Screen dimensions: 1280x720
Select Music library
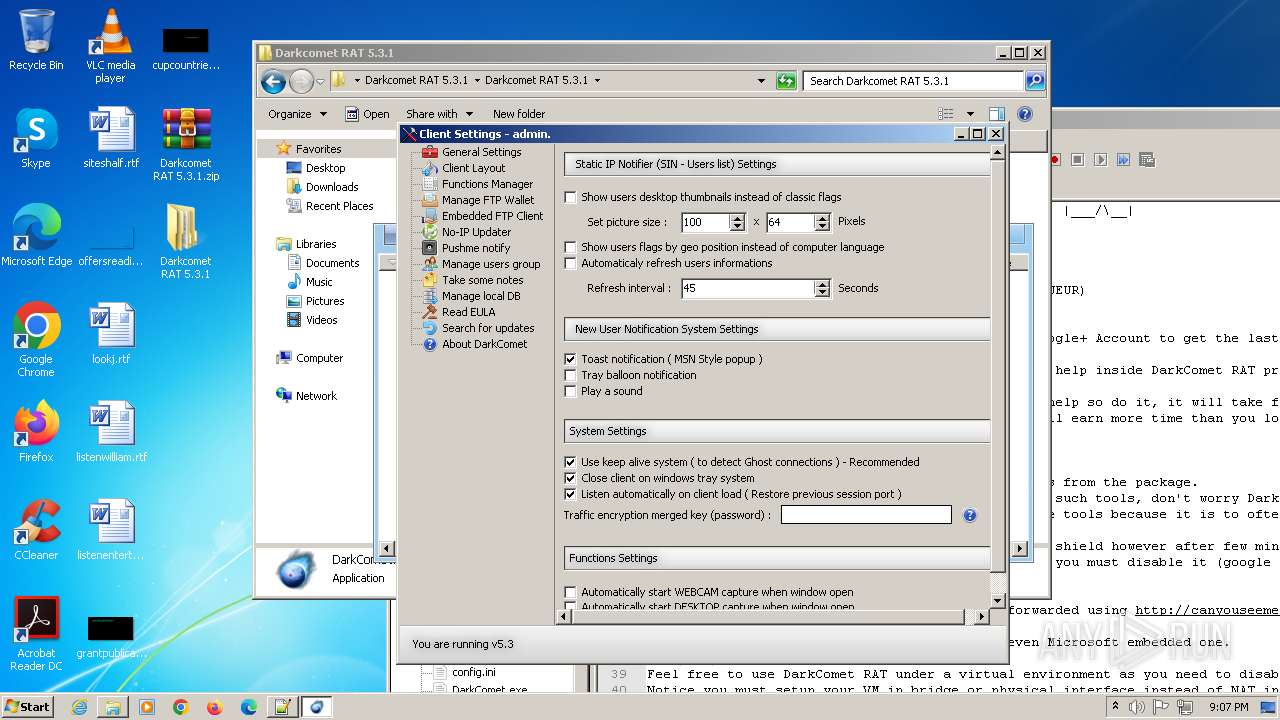[309, 282]
